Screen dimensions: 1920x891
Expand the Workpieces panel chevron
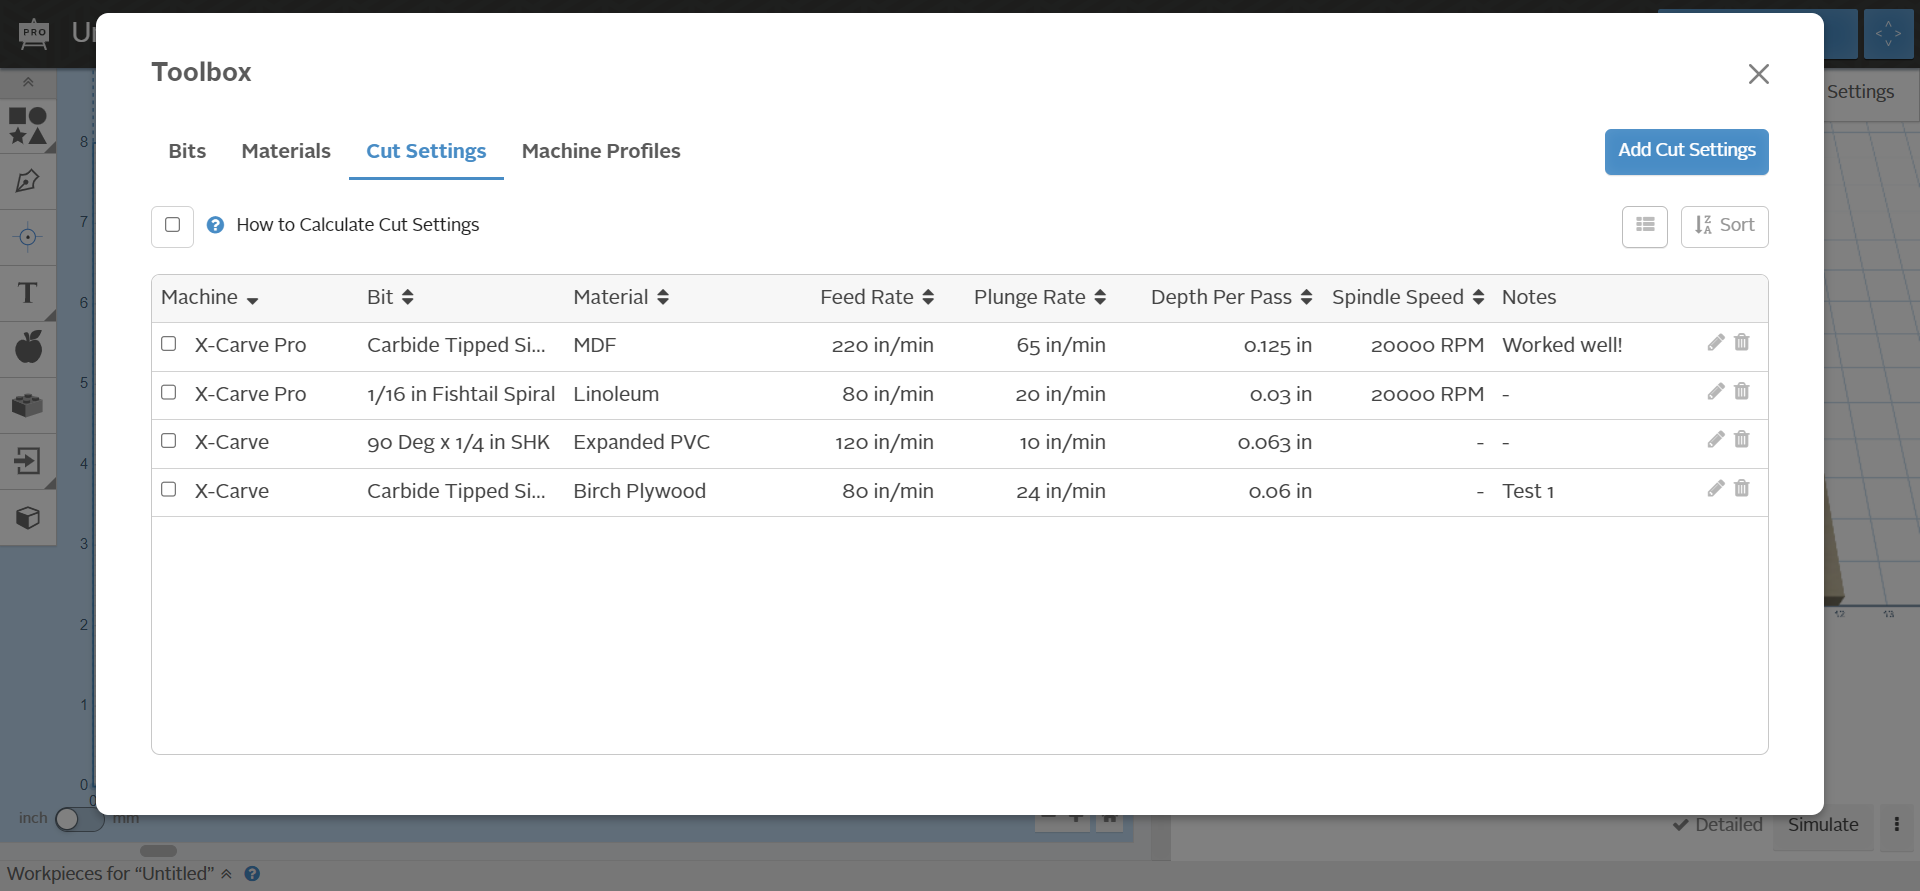pos(227,873)
